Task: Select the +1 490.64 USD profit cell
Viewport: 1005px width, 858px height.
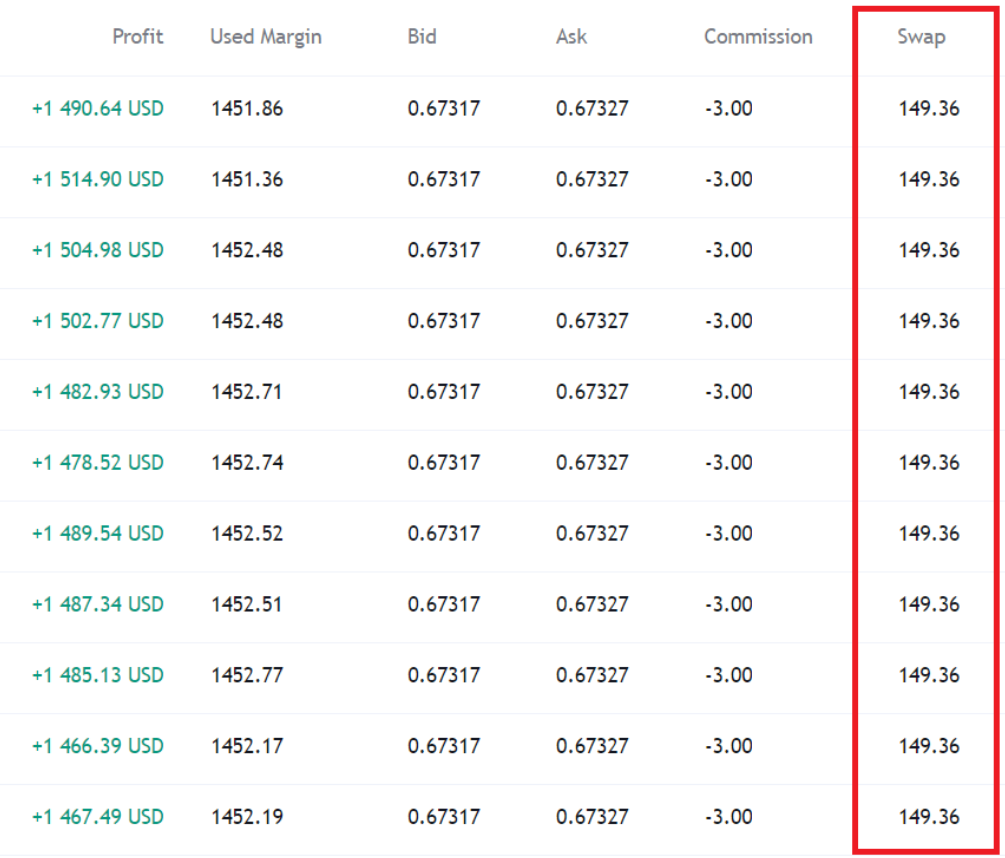Action: pyautogui.click(x=98, y=108)
